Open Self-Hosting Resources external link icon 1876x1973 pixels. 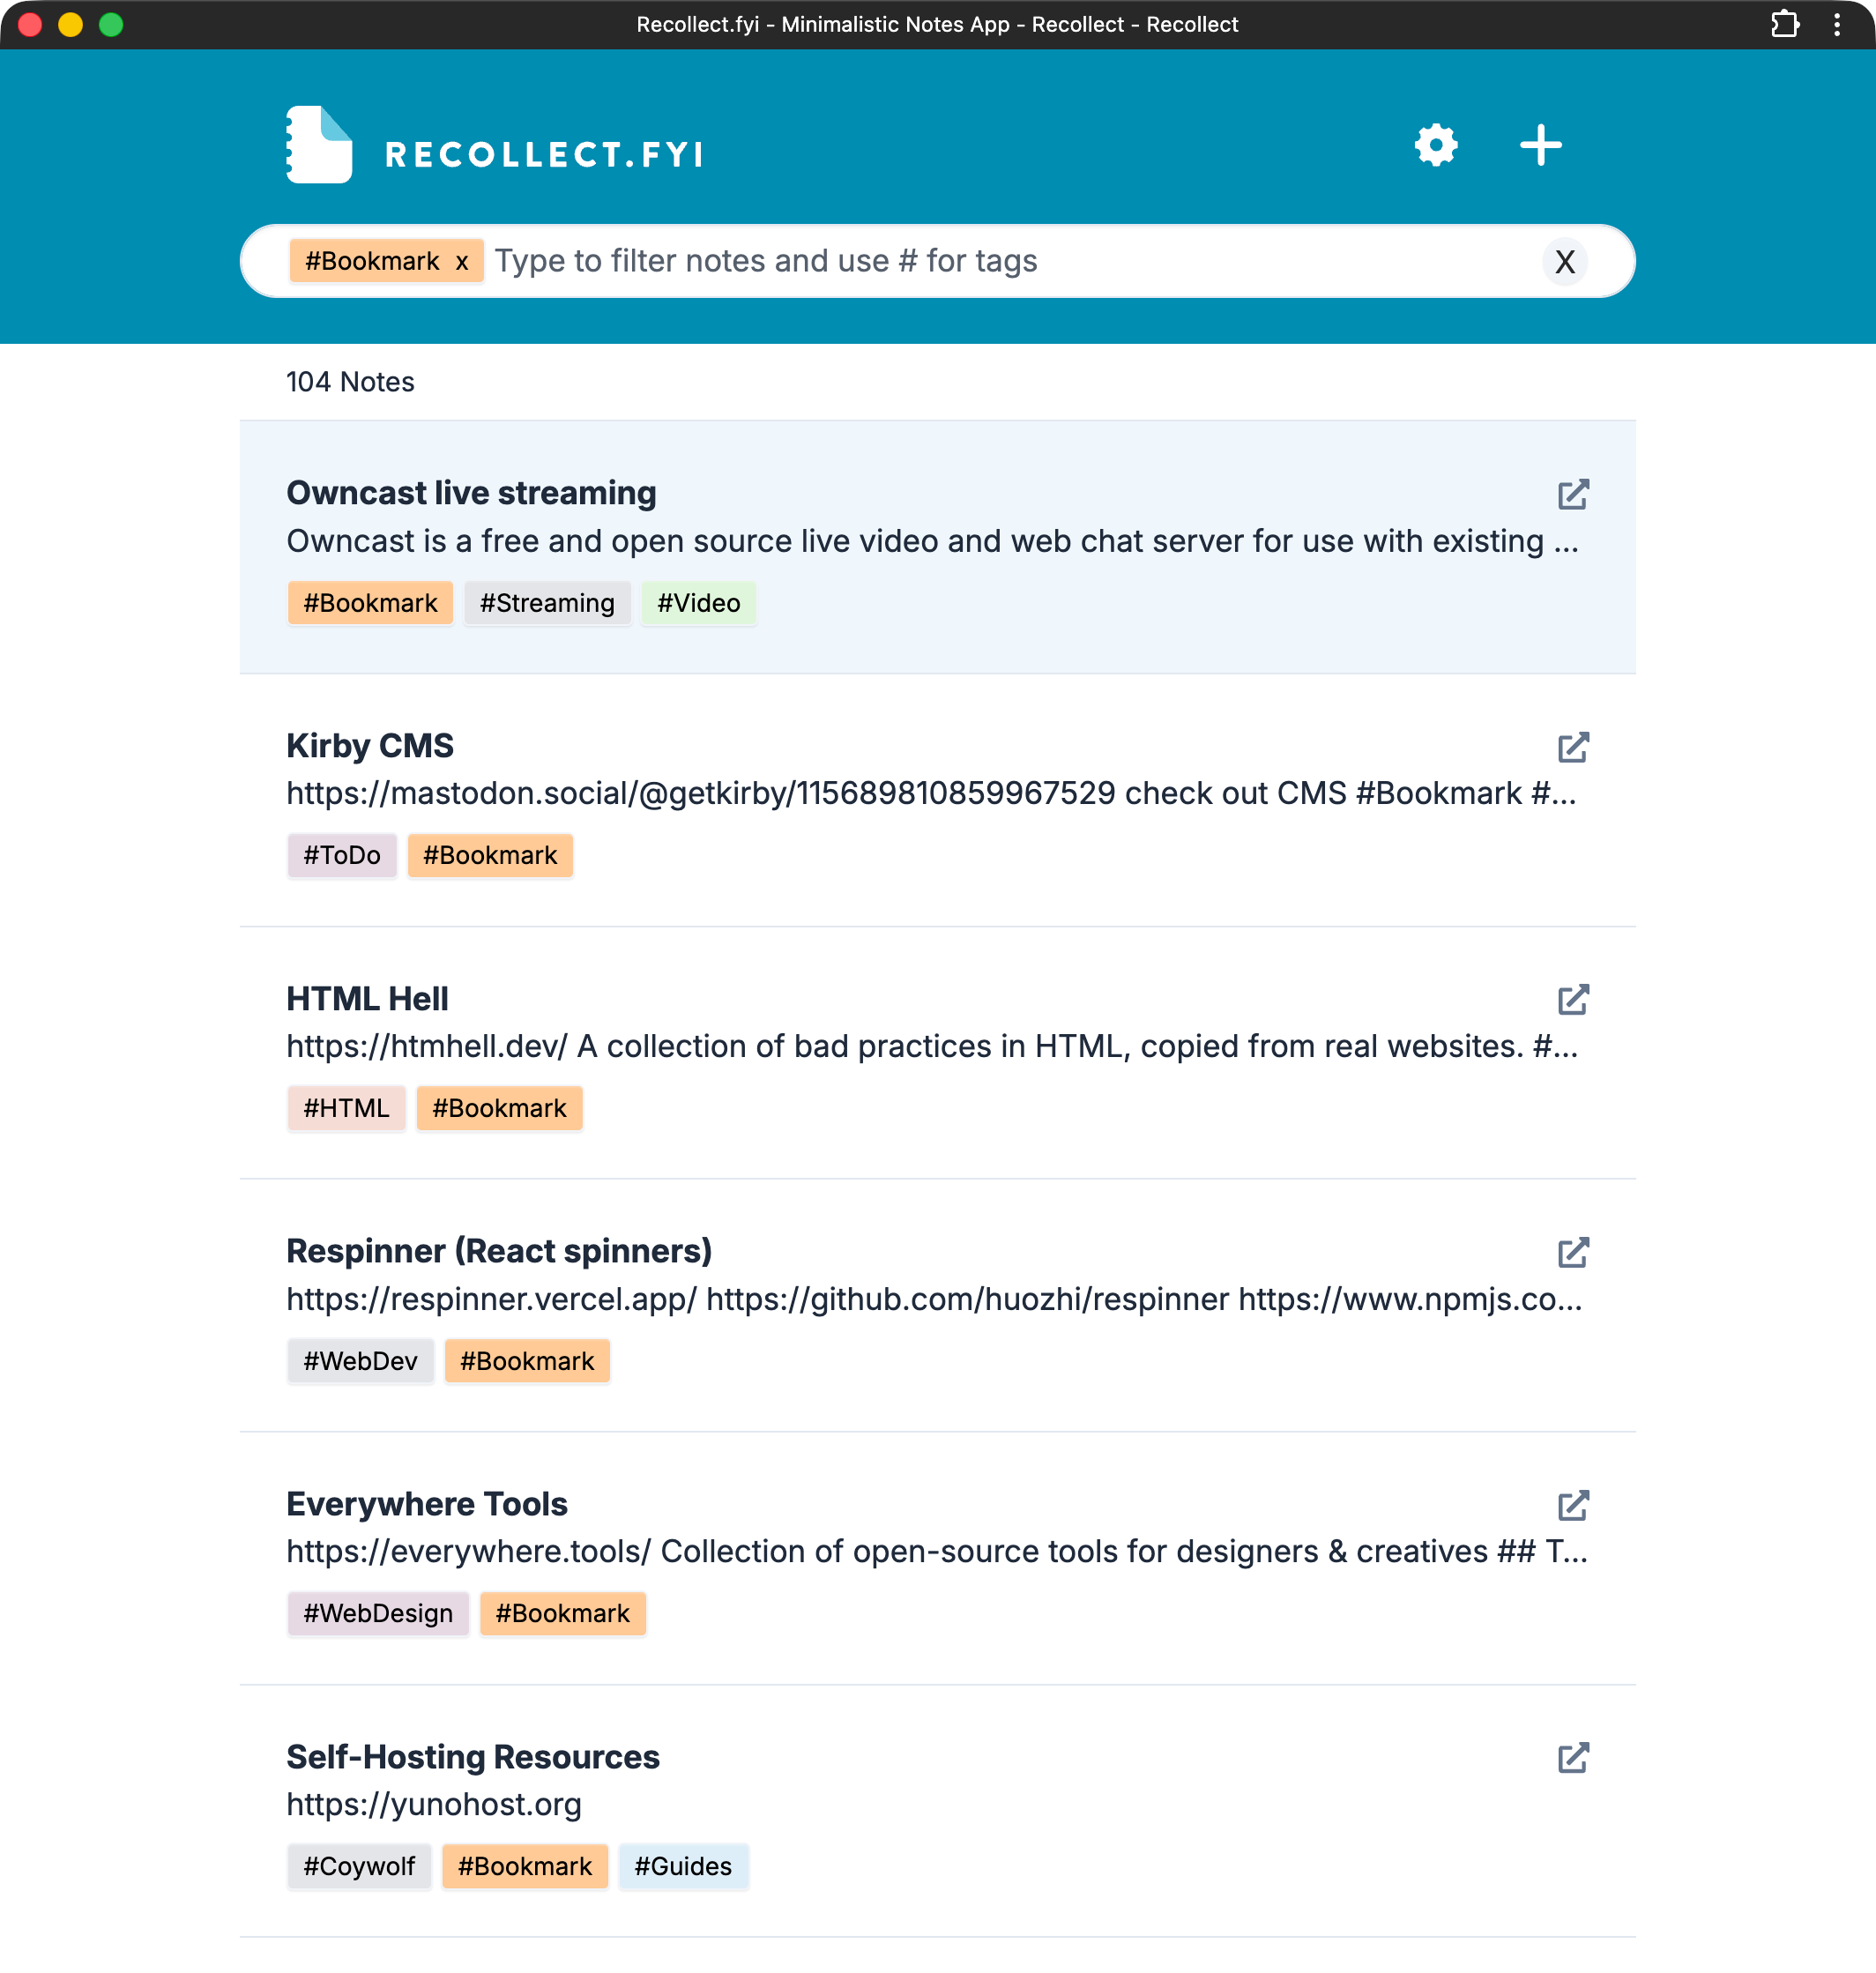coord(1572,1758)
